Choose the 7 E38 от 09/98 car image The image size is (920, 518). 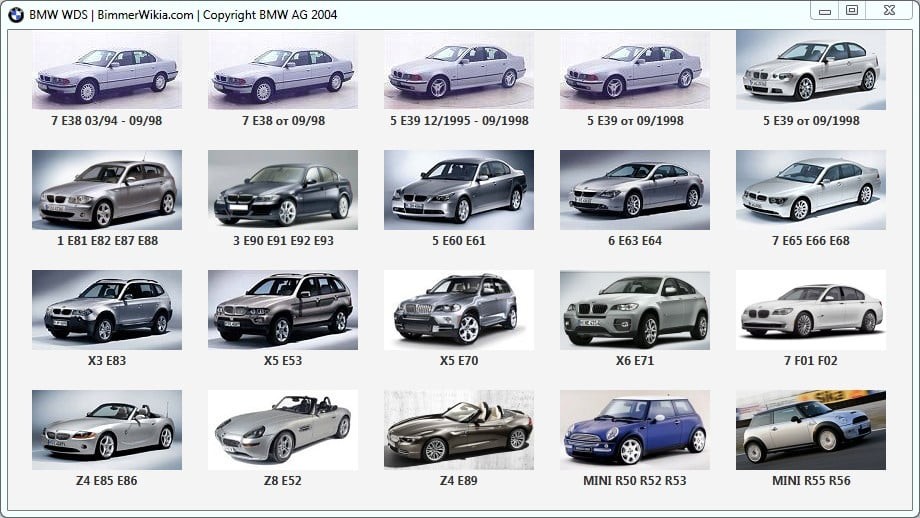tap(283, 70)
